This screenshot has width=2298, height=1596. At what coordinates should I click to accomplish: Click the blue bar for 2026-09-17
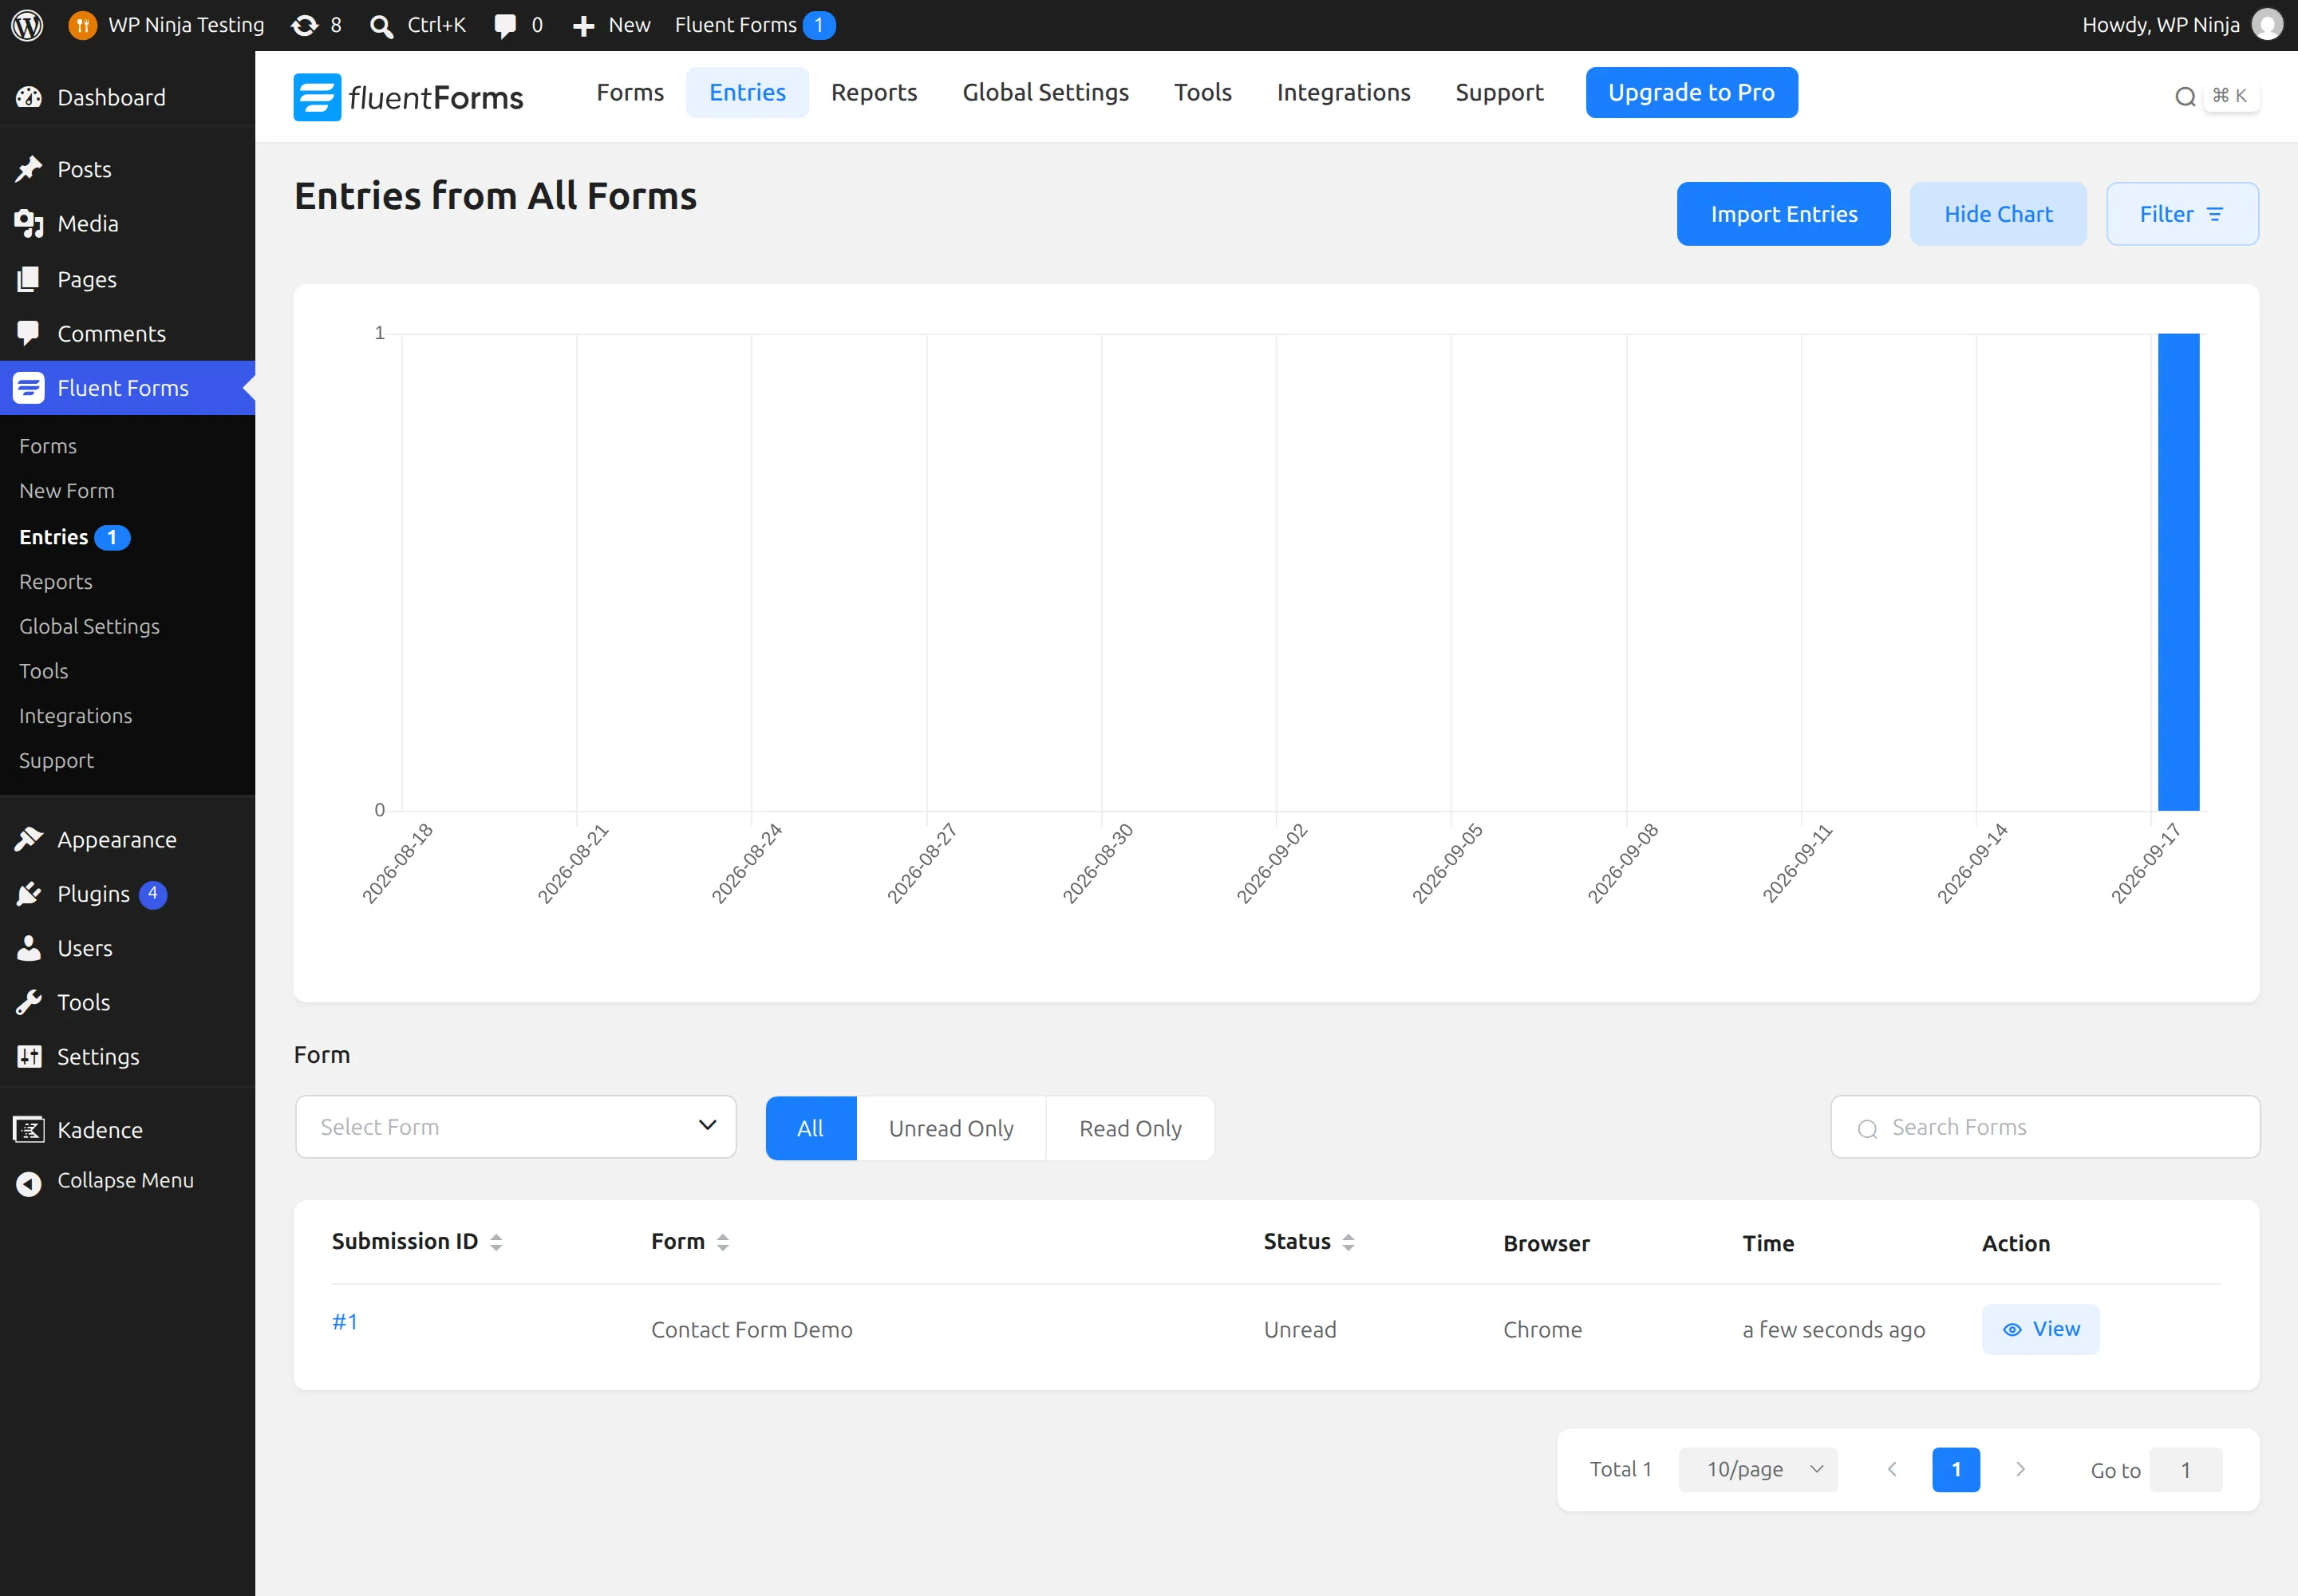2178,572
